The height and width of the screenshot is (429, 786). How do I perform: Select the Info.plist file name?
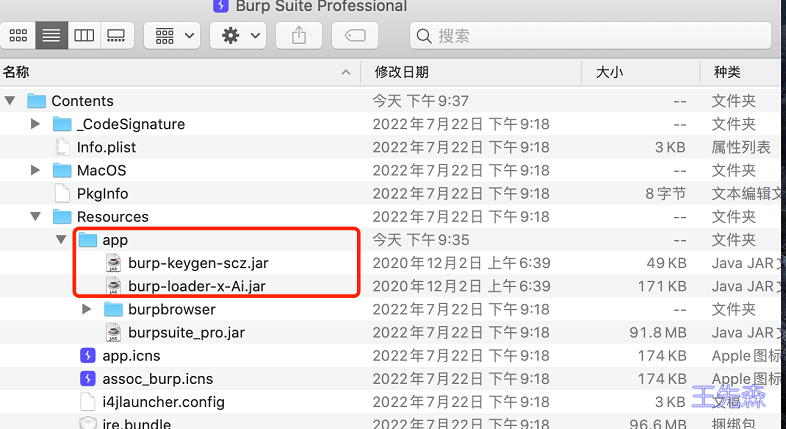pyautogui.click(x=106, y=147)
